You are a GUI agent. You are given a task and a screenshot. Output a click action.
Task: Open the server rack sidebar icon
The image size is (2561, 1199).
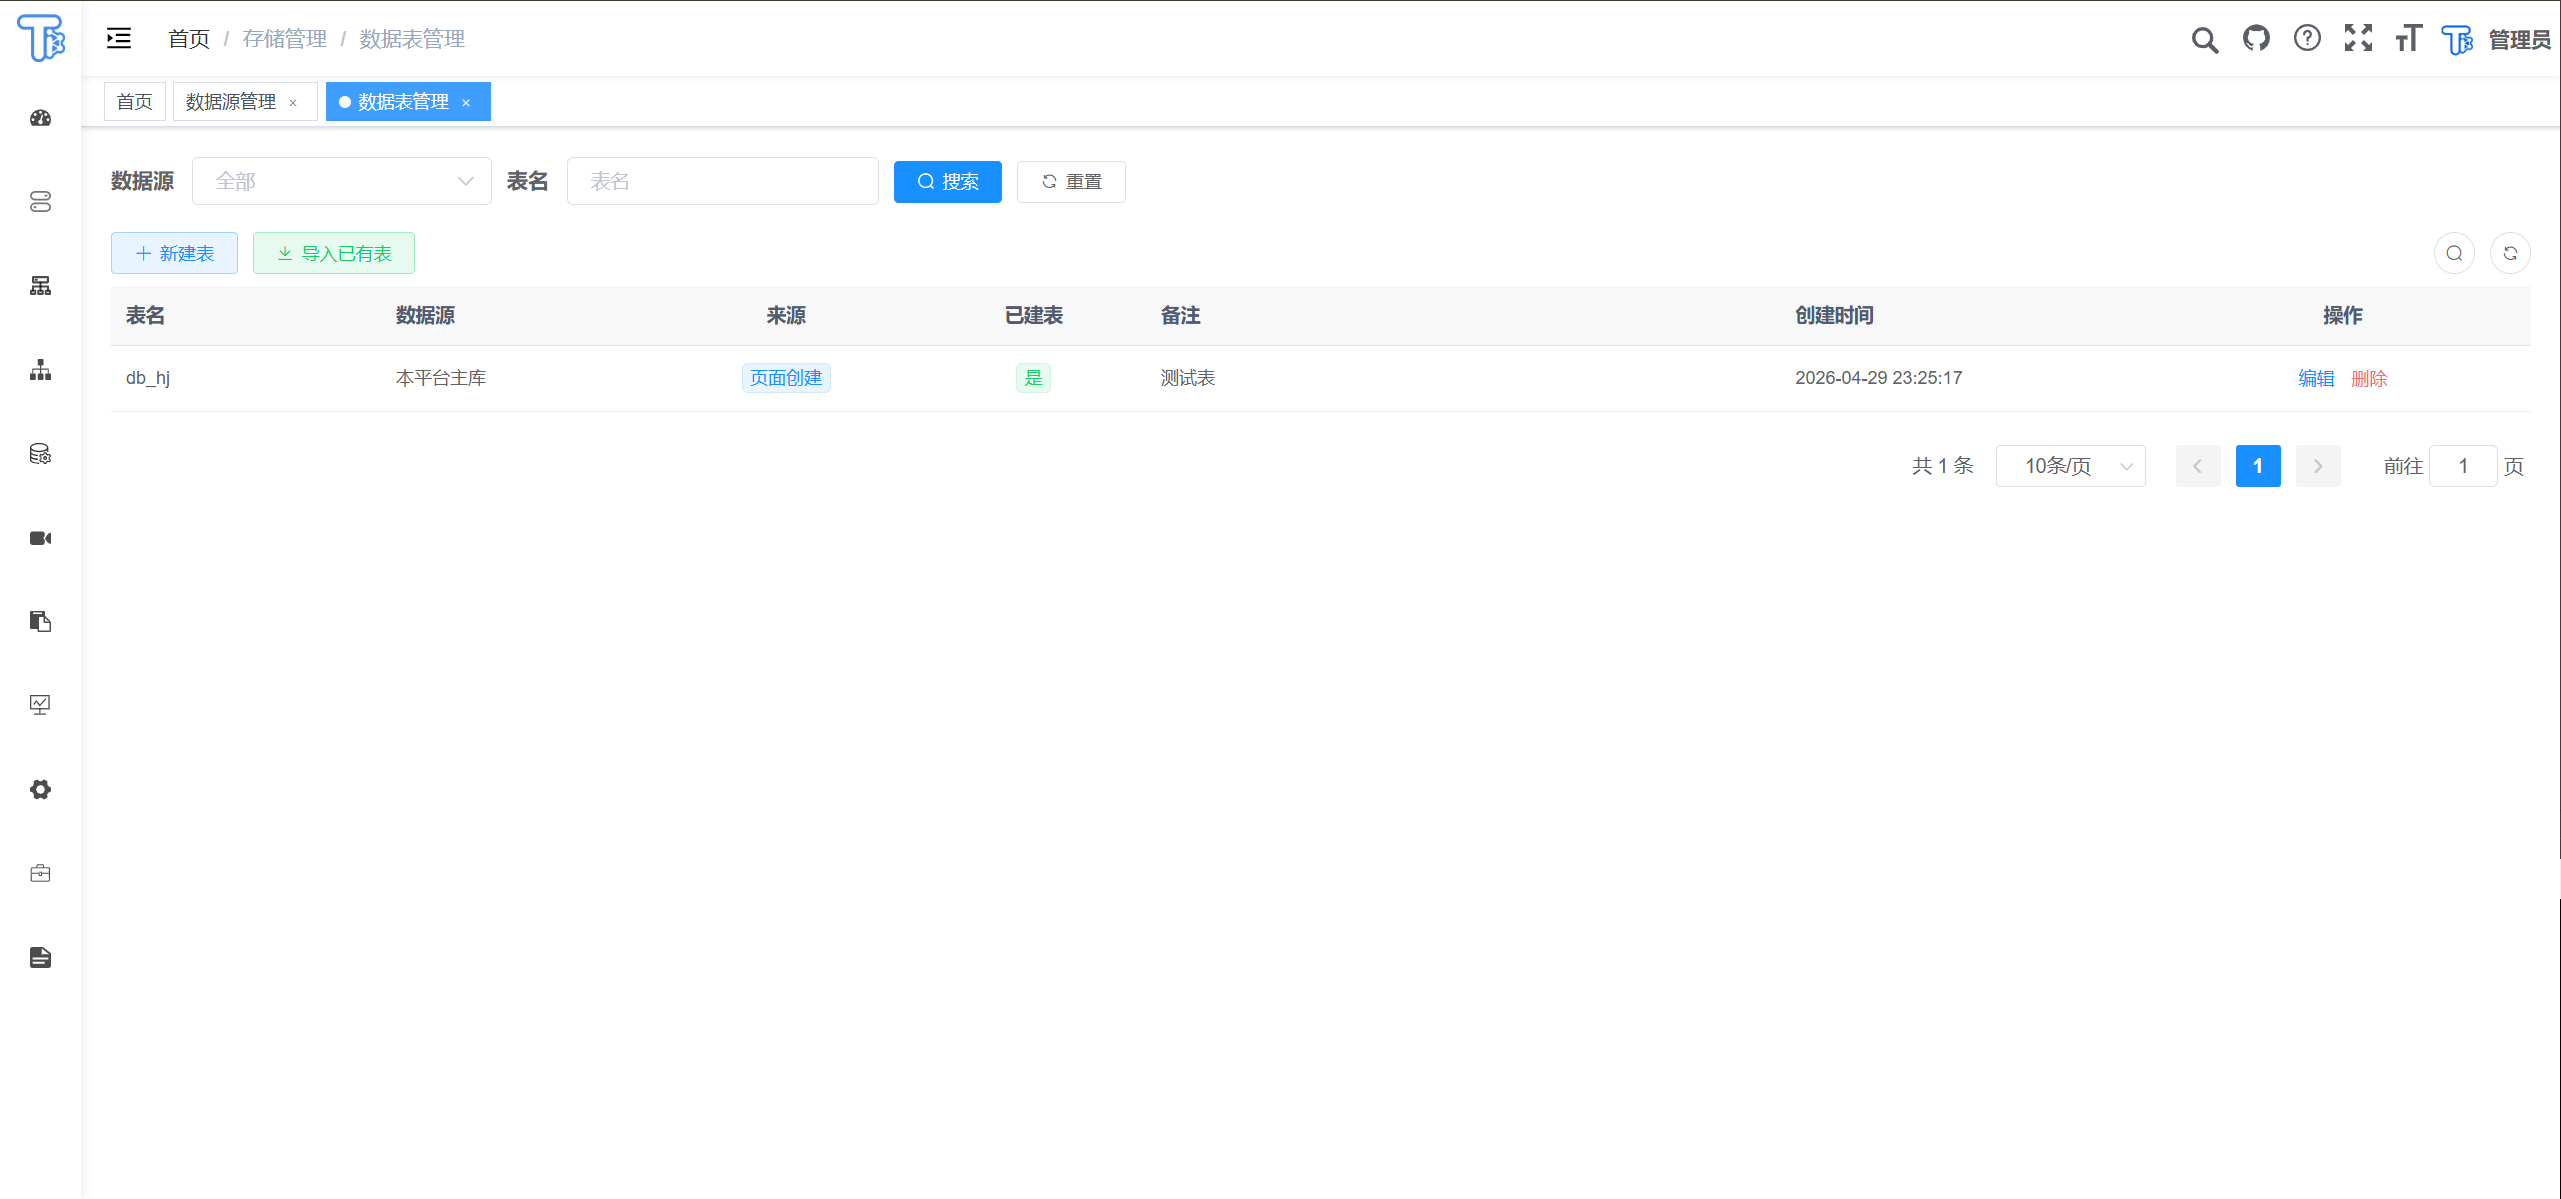[40, 286]
